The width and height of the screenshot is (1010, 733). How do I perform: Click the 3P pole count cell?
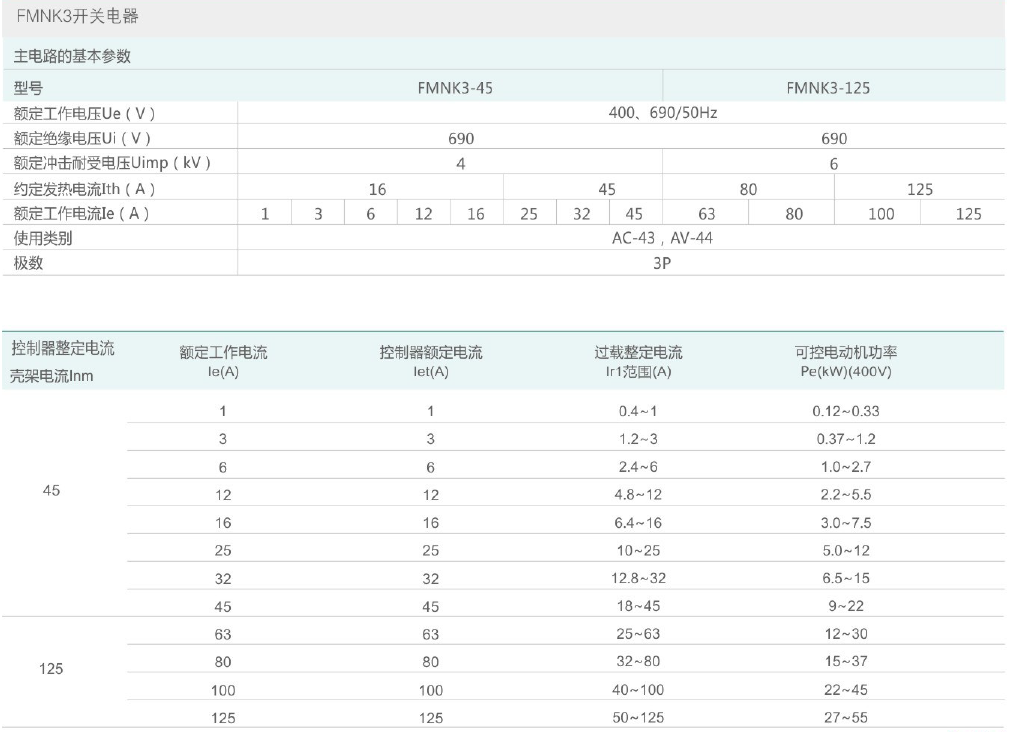point(662,263)
